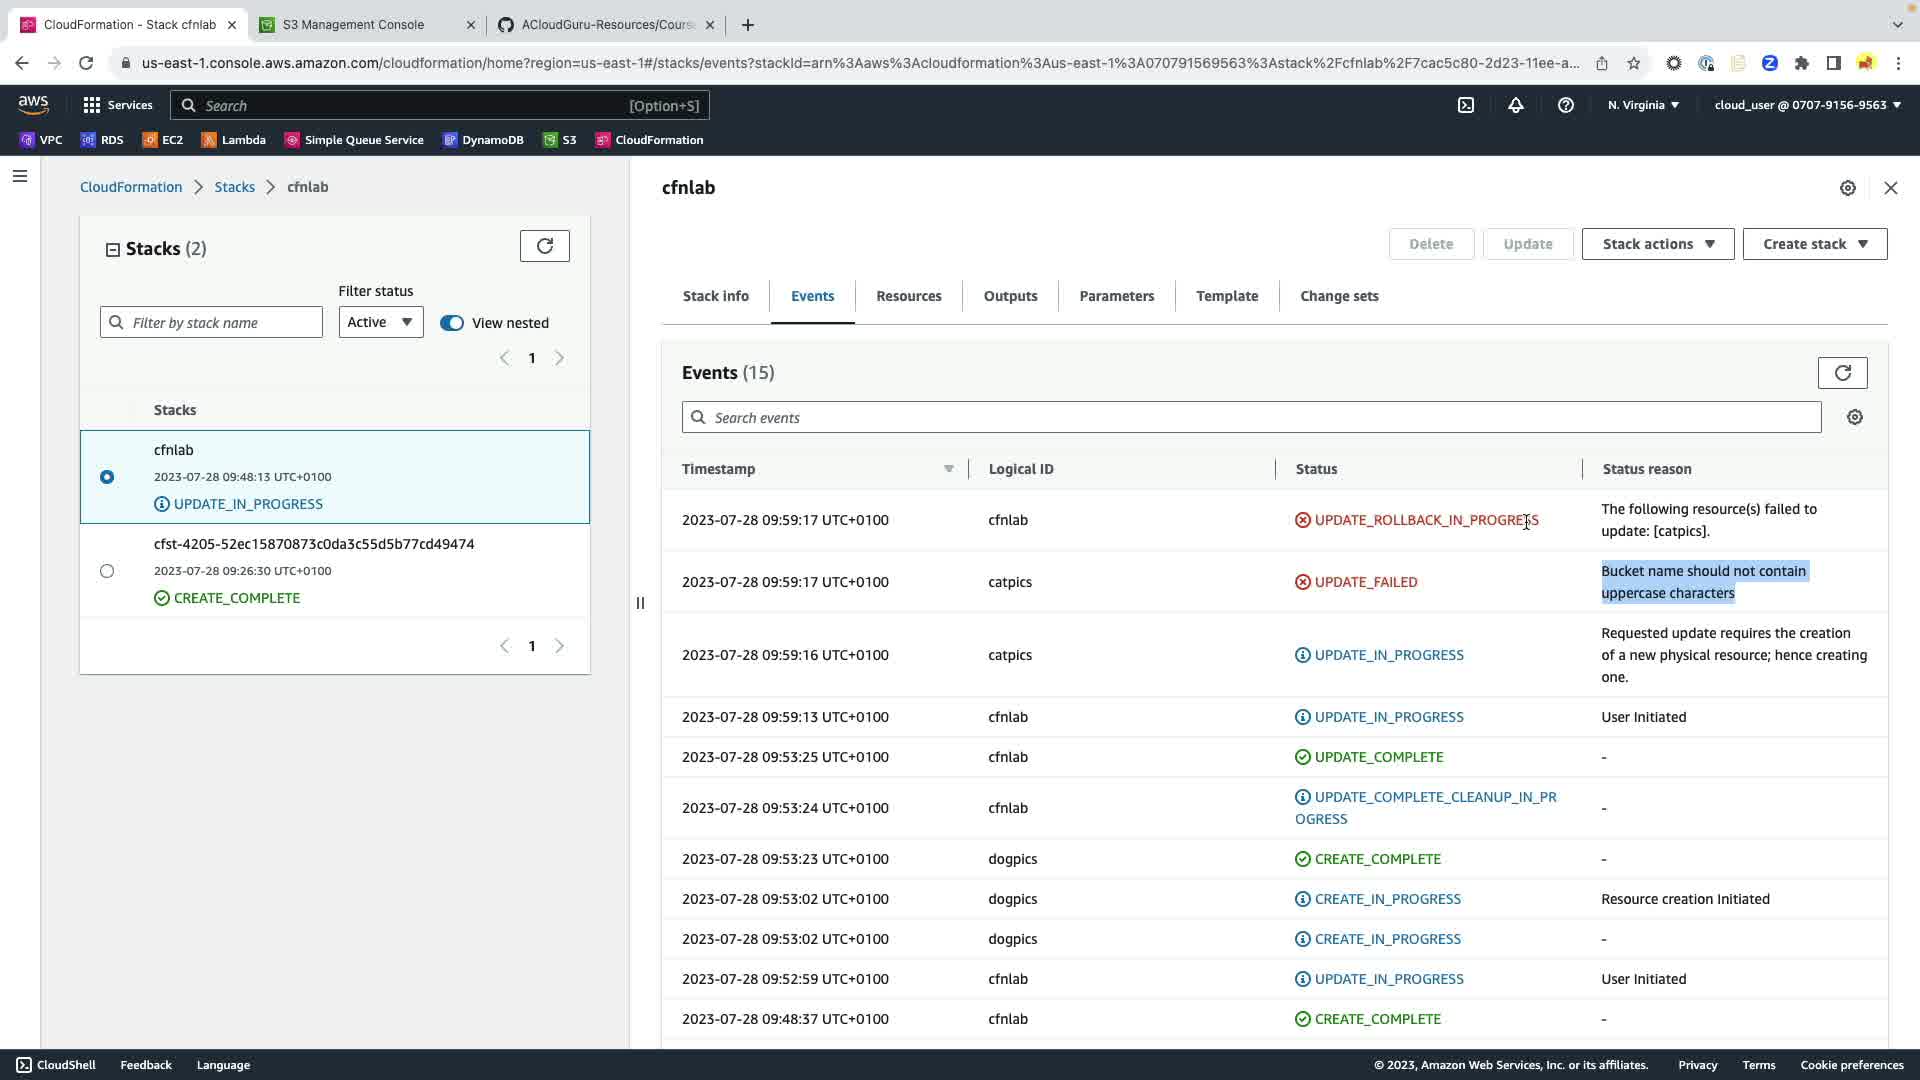Select the cfst-4205 stack radio button
The image size is (1920, 1080).
107,571
